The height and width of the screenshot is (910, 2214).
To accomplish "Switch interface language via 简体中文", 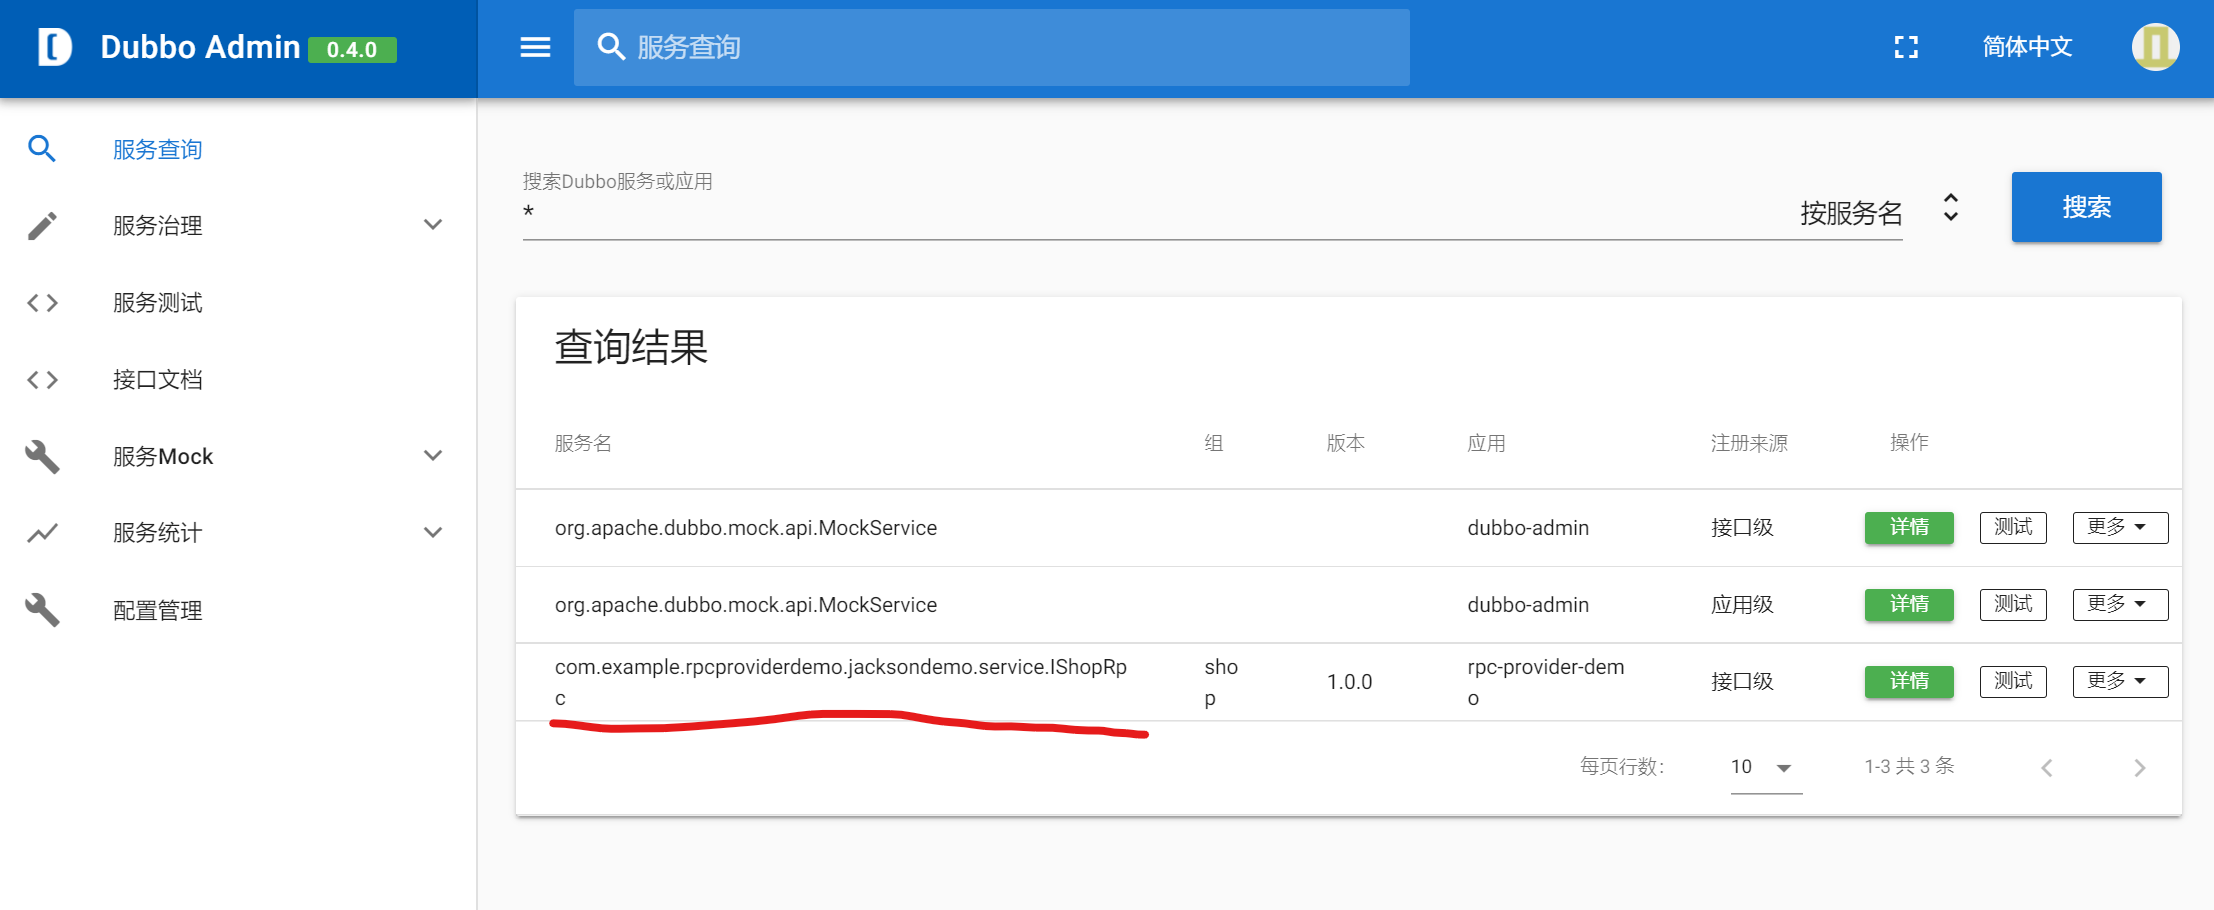I will coord(2025,46).
